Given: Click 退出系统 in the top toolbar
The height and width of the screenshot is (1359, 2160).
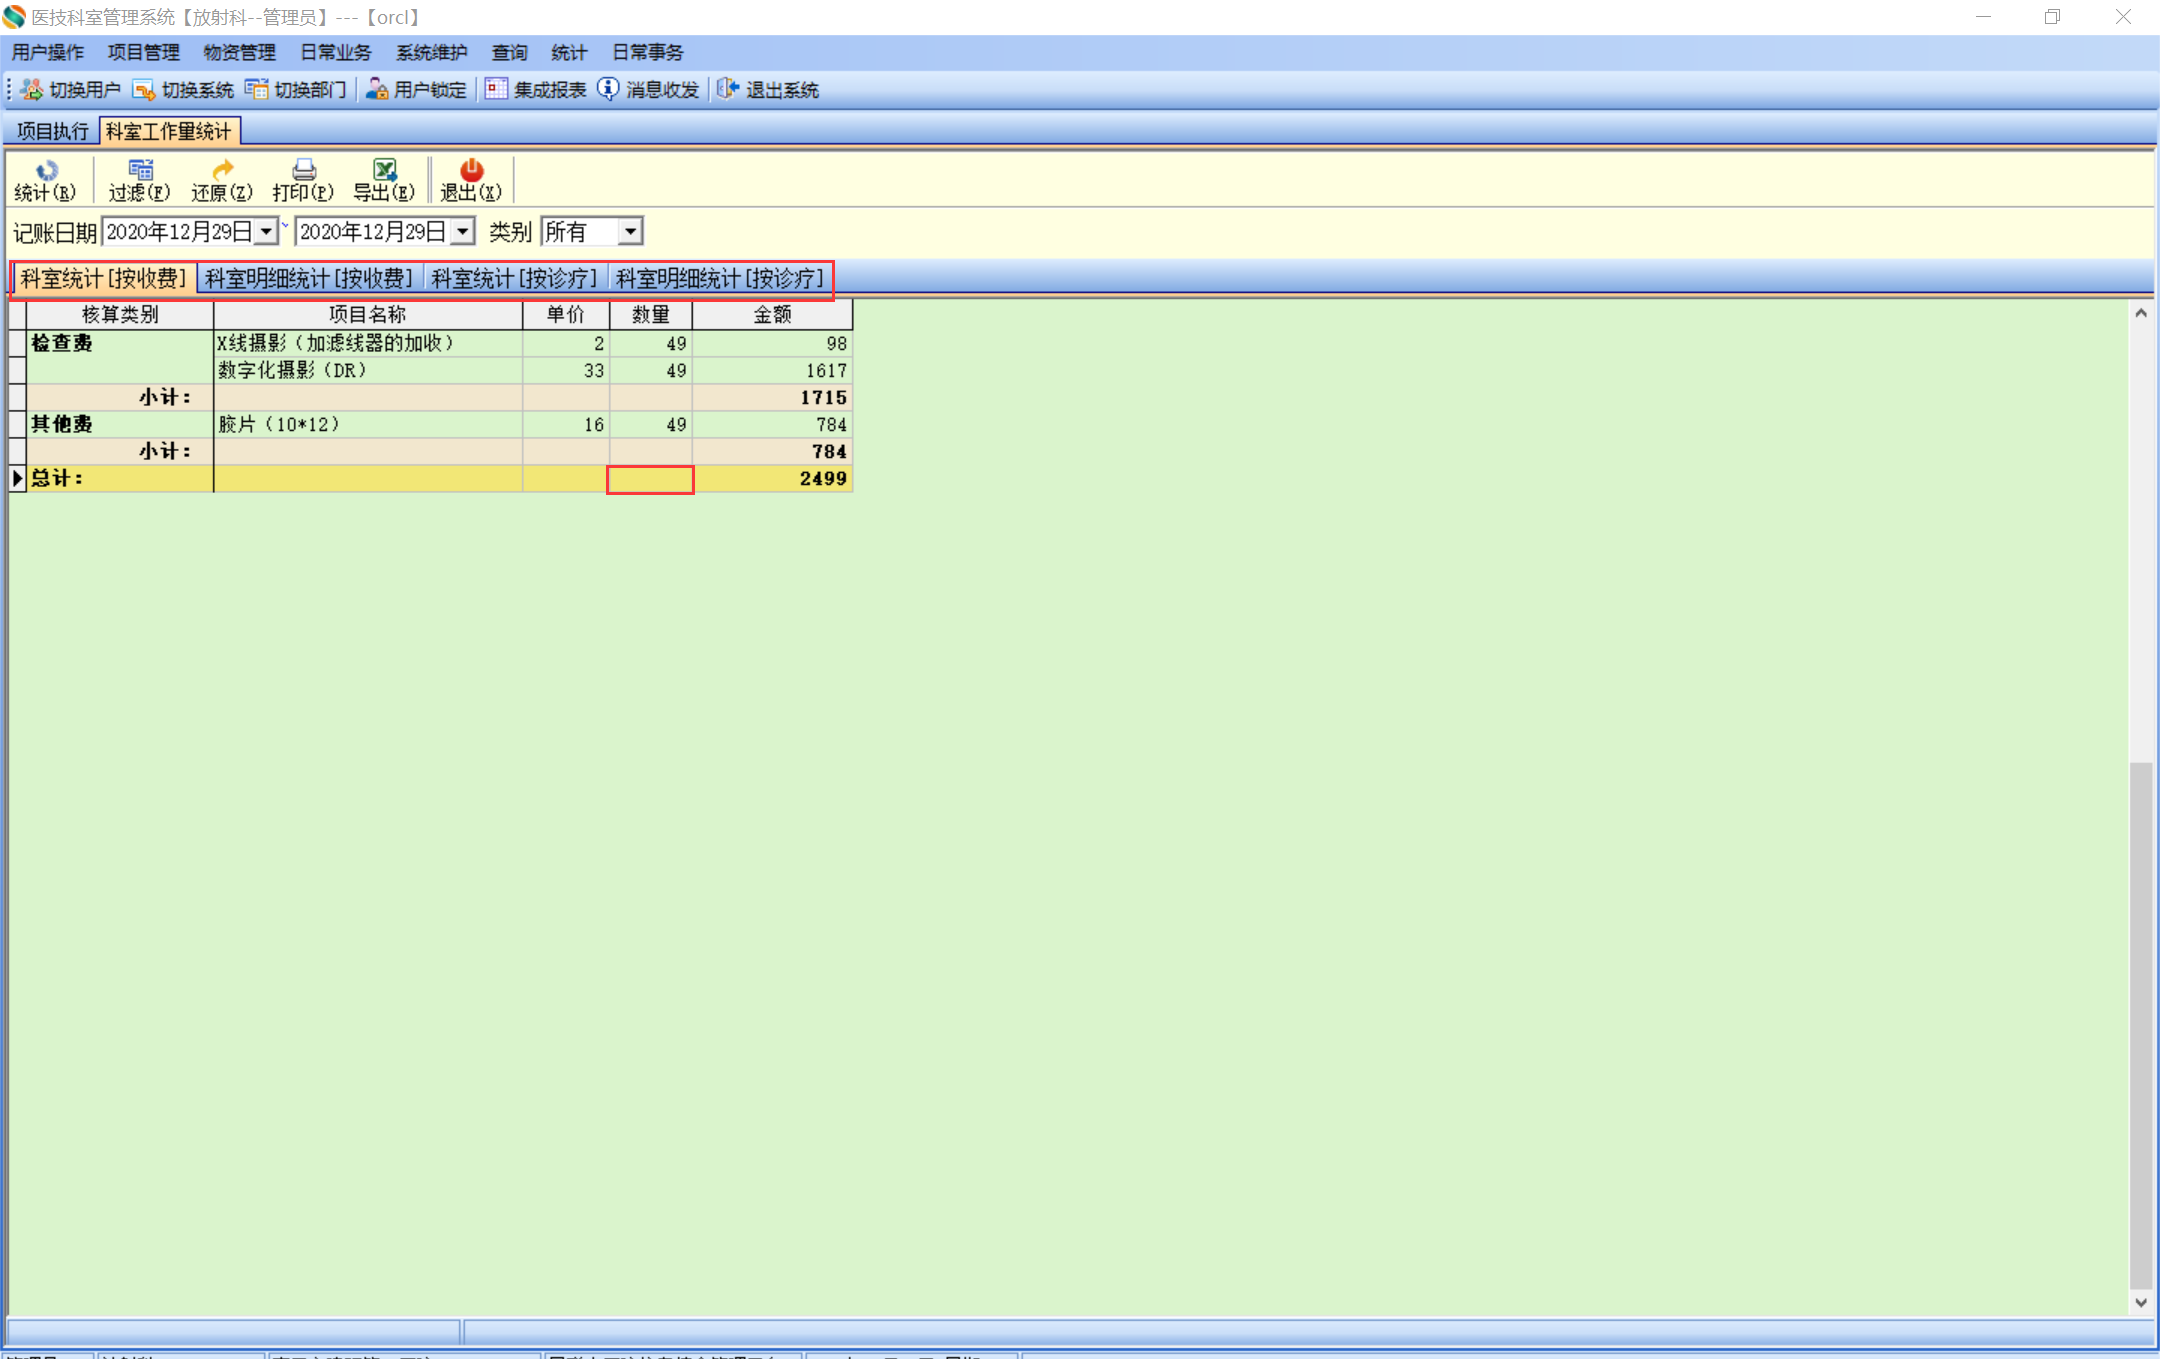Looking at the screenshot, I should tap(768, 90).
